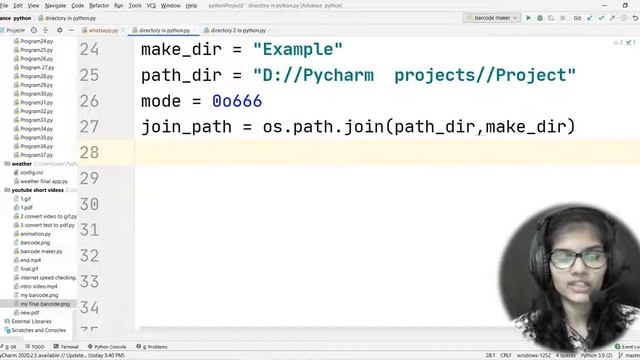Open the Refactor menu
This screenshot has height=360, width=640.
[99, 6]
